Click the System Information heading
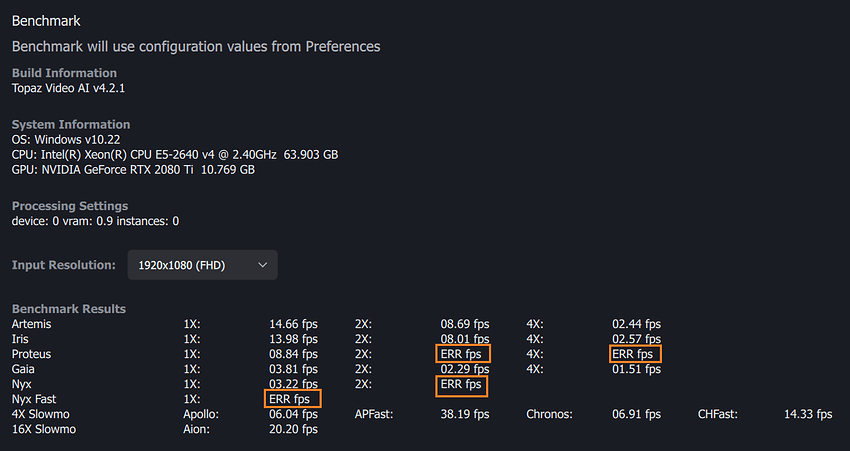This screenshot has width=850, height=451. [71, 125]
